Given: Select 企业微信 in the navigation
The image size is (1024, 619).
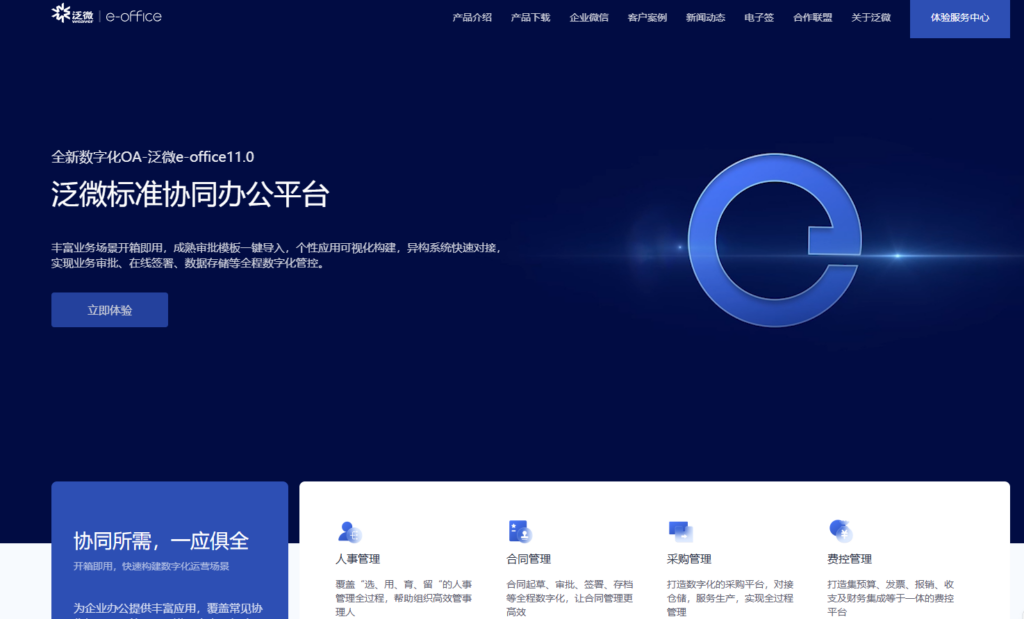Looking at the screenshot, I should click(590, 18).
